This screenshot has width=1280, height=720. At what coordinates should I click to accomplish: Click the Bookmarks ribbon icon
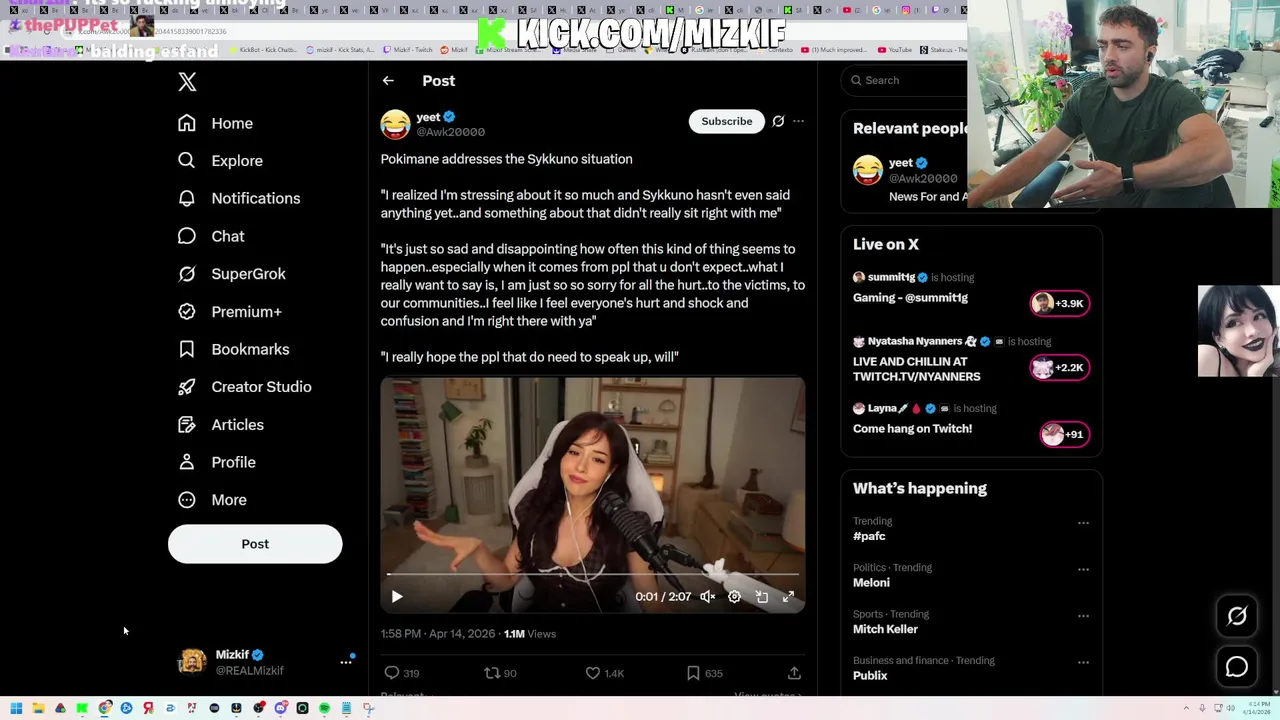[187, 349]
